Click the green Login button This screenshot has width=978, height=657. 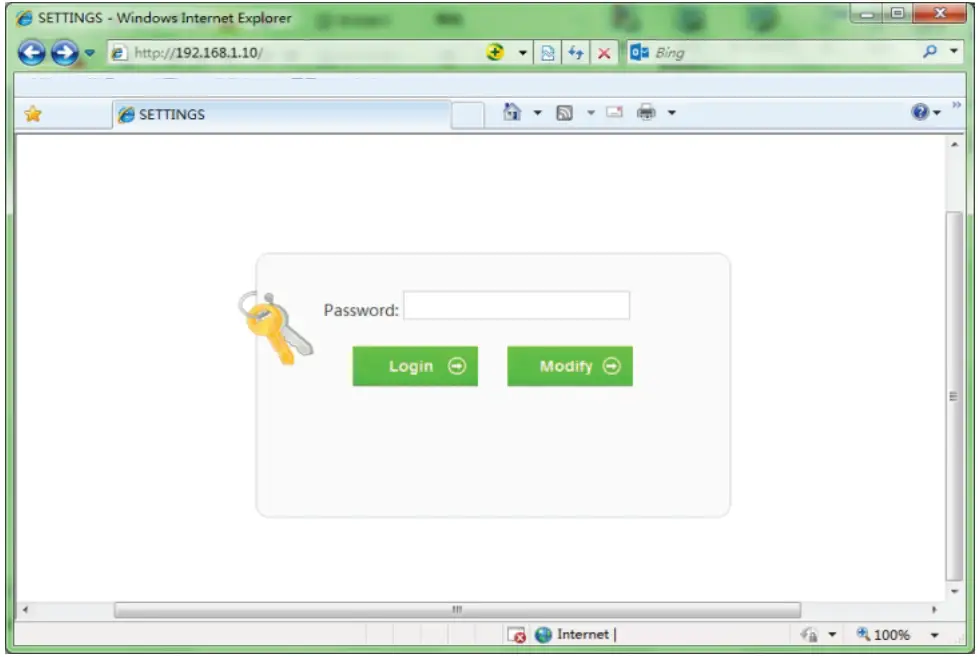(x=415, y=366)
